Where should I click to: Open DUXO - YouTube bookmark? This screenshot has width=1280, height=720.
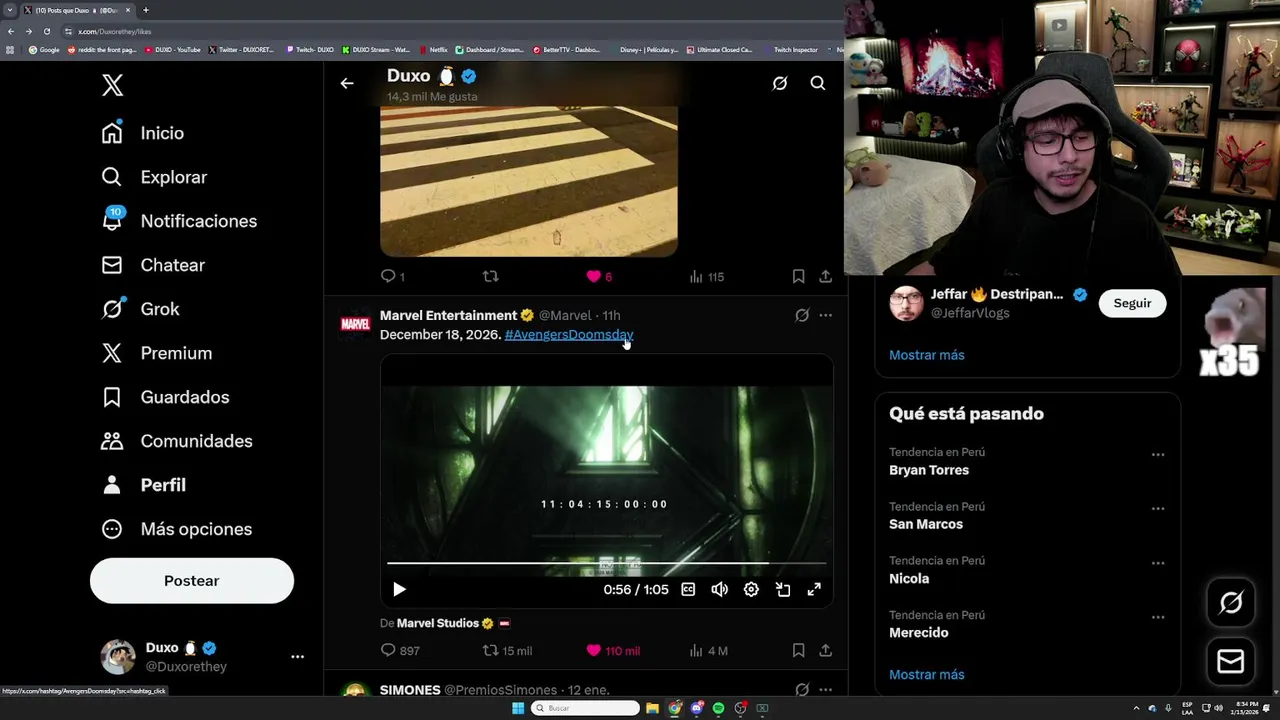173,49
